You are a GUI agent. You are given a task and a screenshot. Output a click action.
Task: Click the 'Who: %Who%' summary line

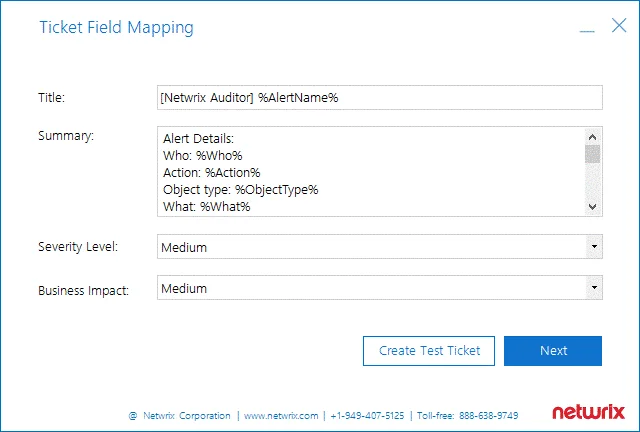pos(202,156)
